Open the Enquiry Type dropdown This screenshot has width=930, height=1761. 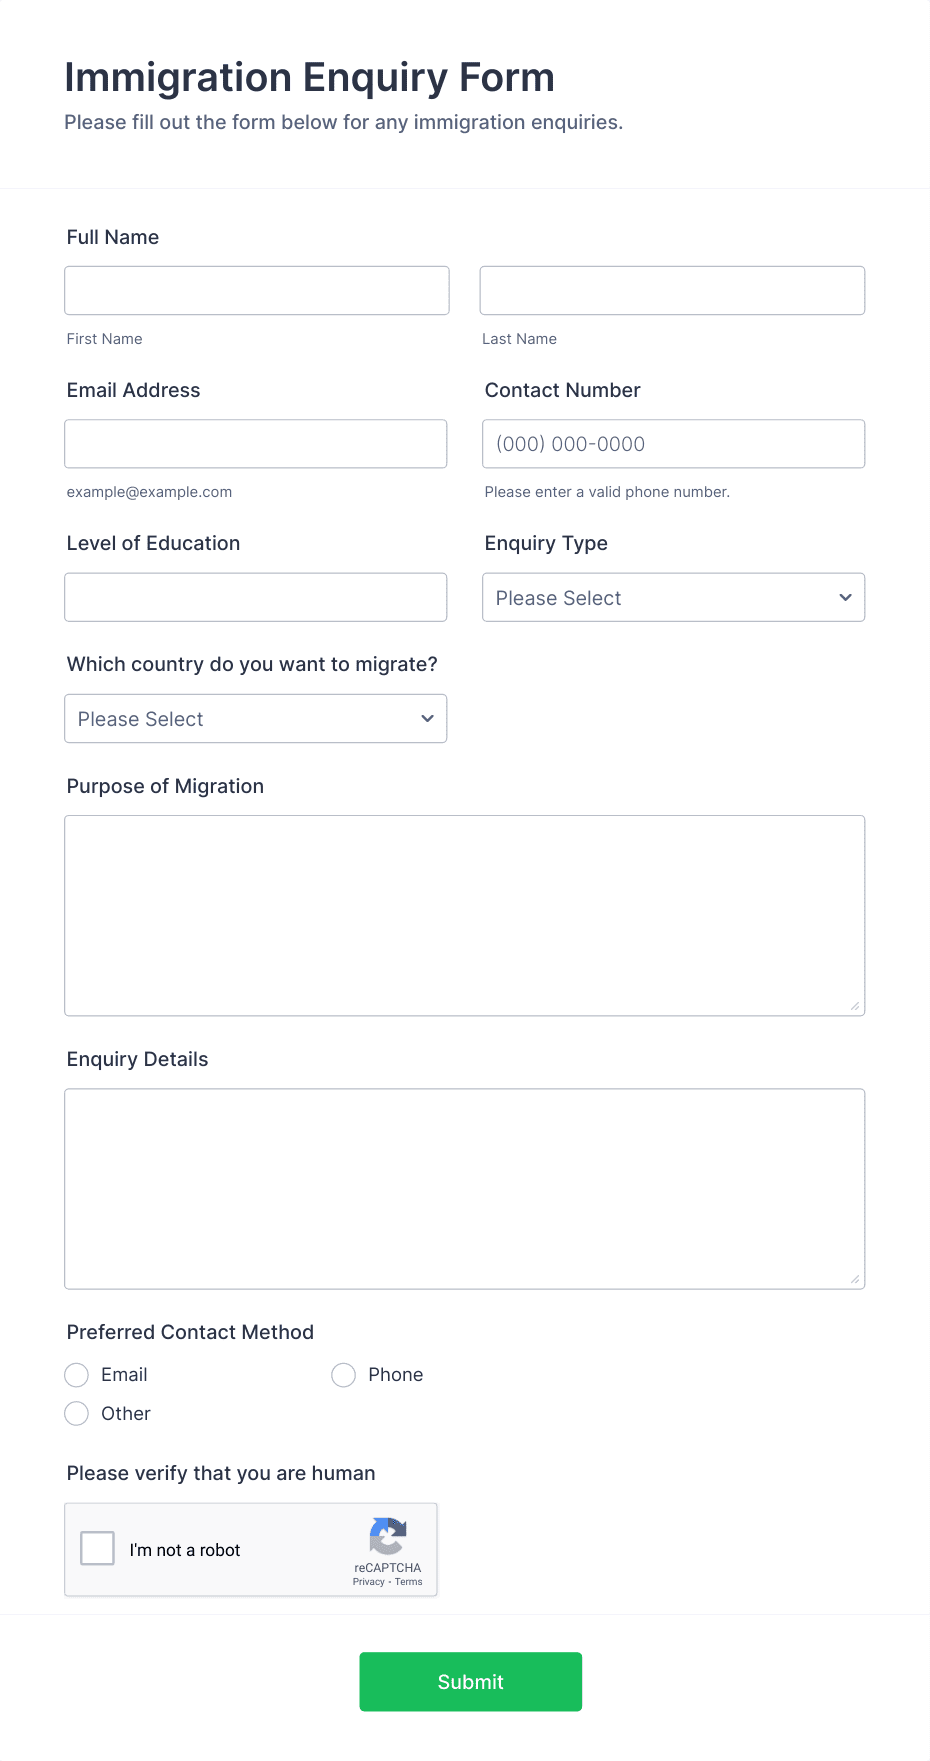tap(672, 597)
